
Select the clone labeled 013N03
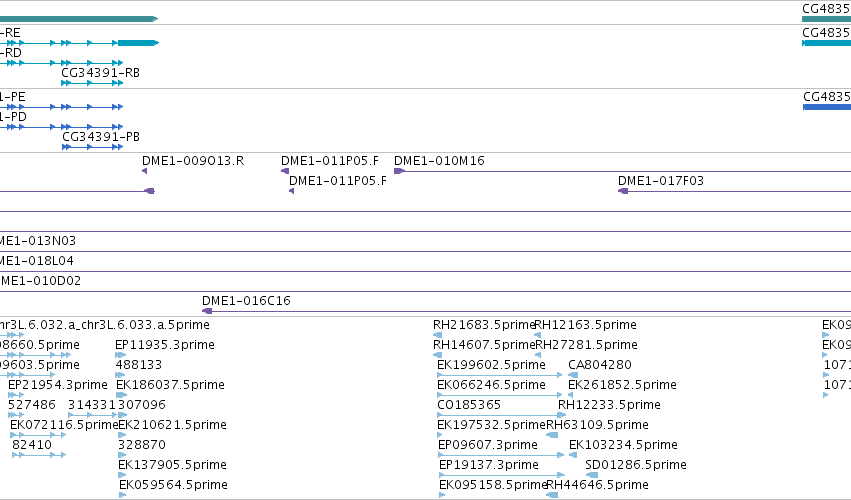[x=37, y=240]
